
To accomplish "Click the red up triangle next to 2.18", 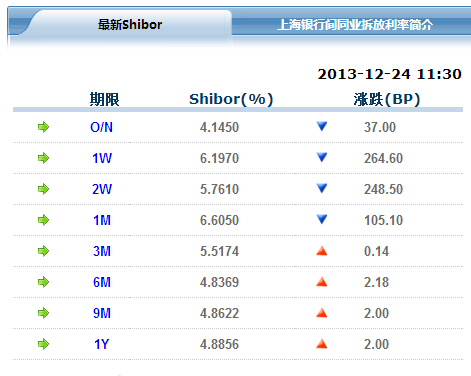I will [x=322, y=282].
